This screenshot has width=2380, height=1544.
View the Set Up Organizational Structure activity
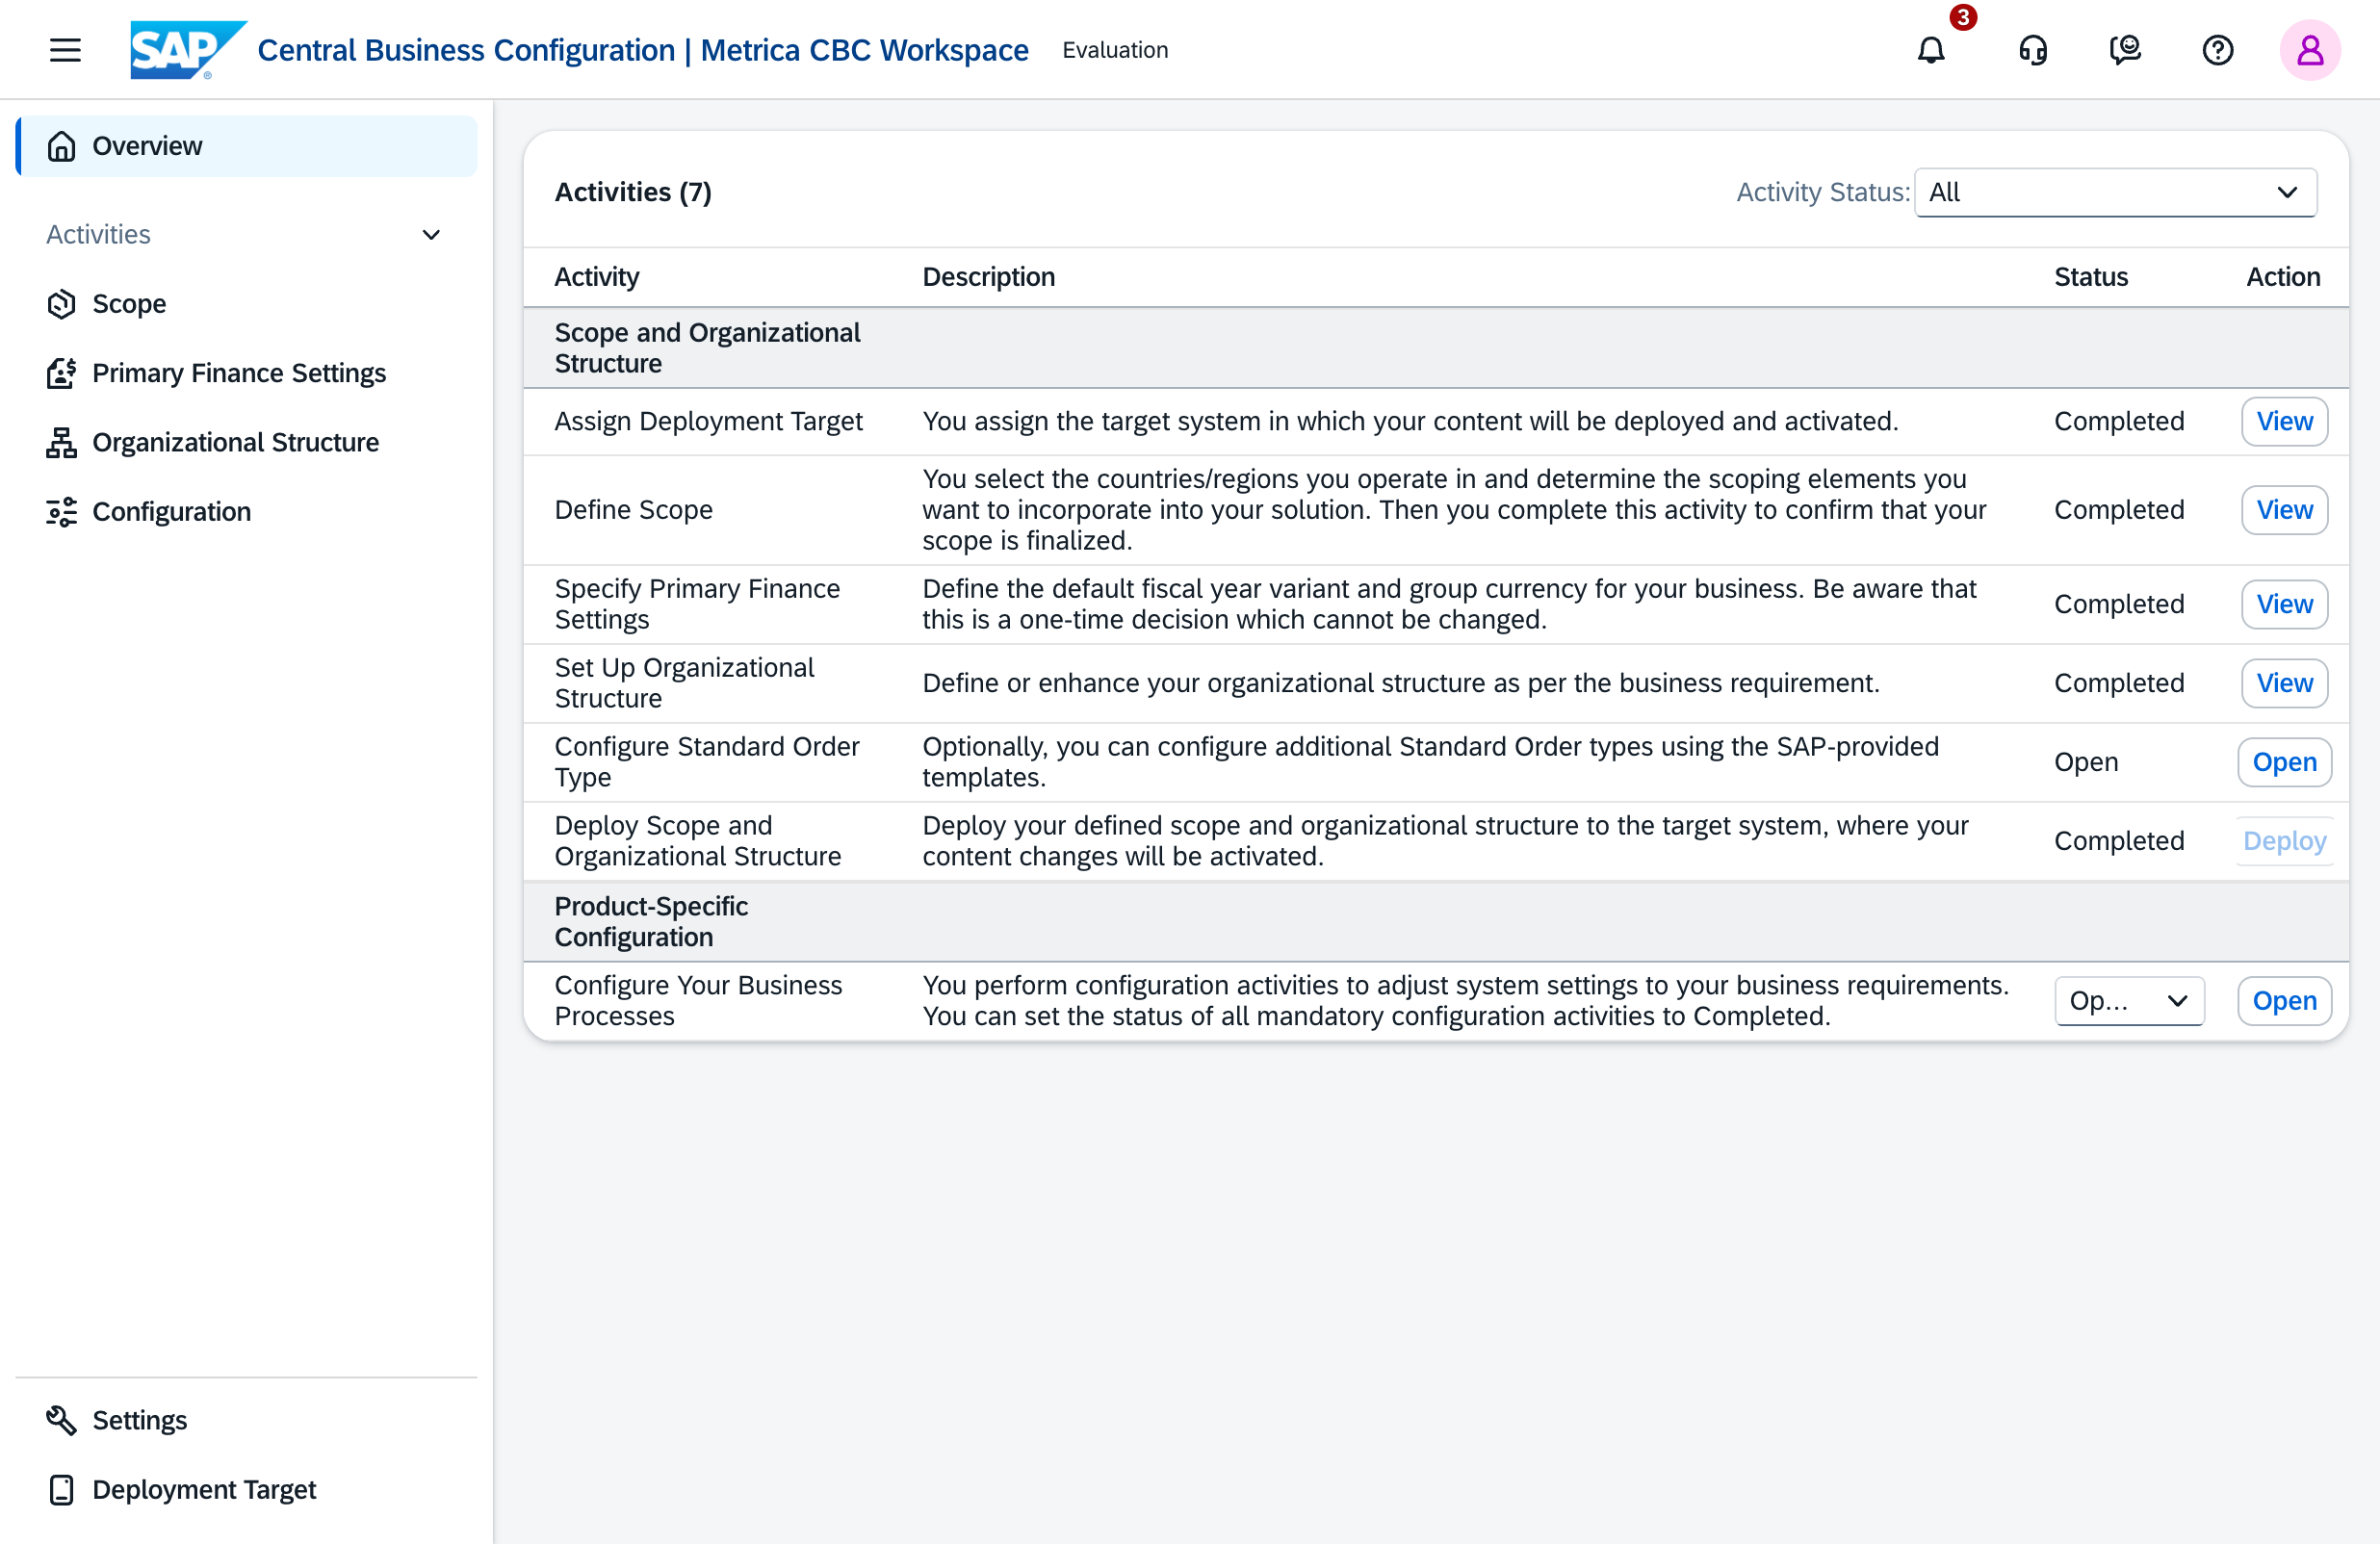pos(2284,683)
